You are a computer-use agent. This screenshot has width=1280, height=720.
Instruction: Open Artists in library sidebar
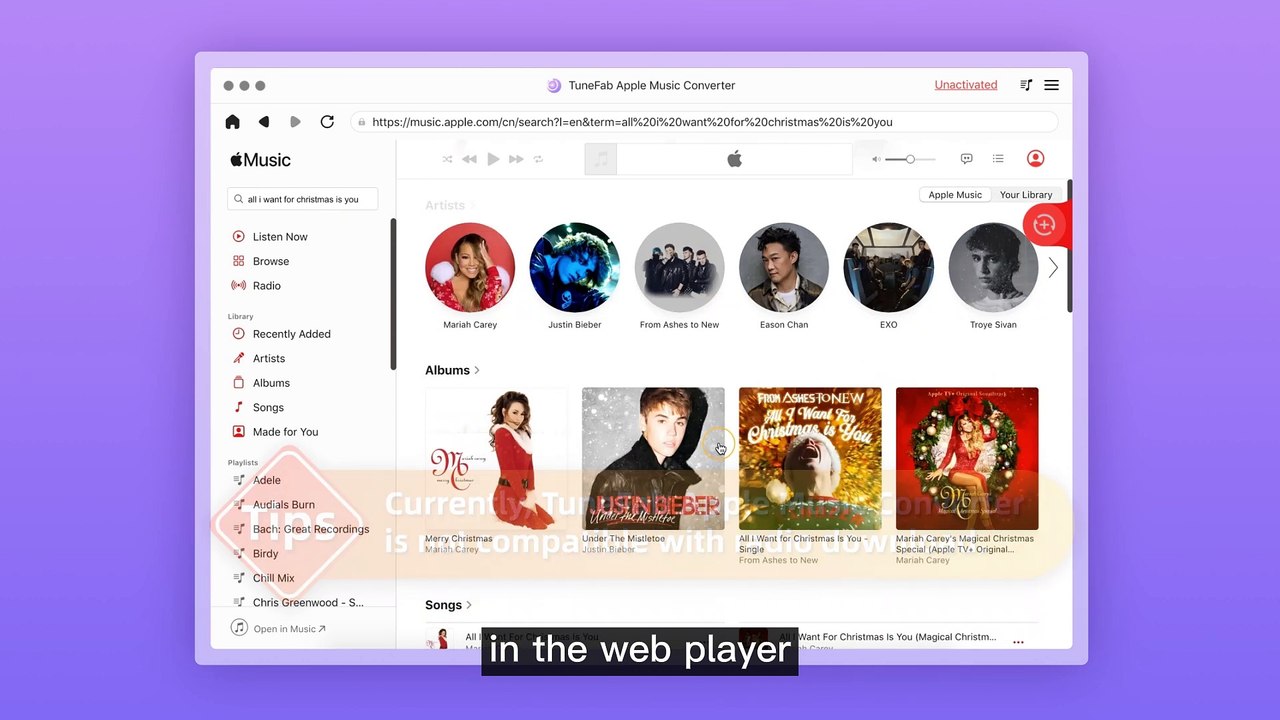click(x=269, y=359)
